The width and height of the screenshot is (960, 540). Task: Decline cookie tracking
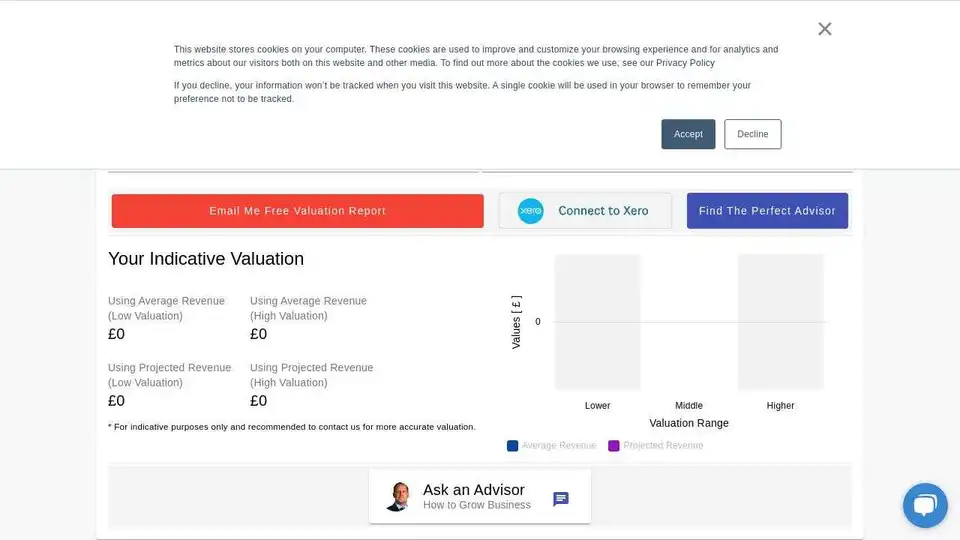pos(753,134)
